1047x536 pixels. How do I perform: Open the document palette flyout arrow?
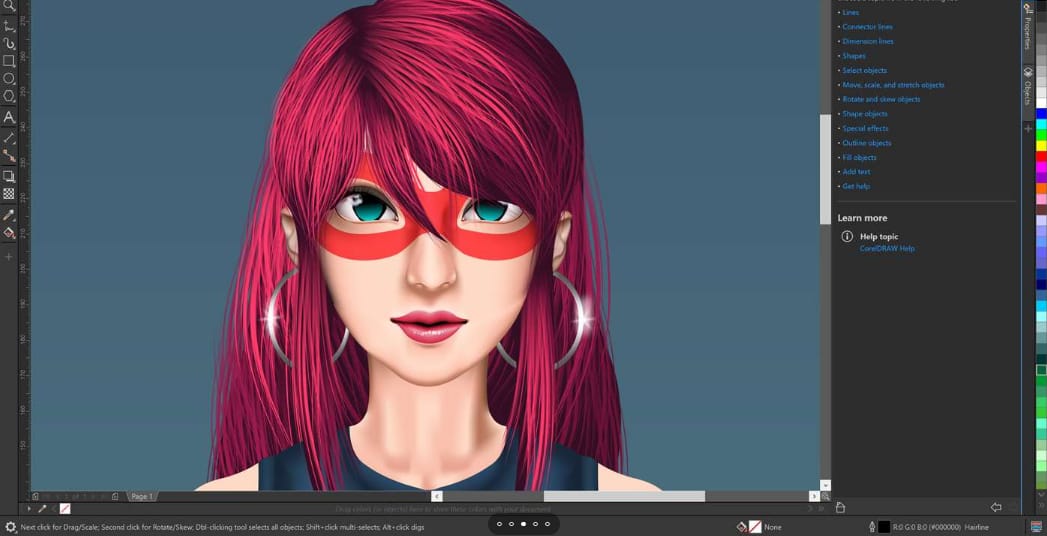coord(28,509)
